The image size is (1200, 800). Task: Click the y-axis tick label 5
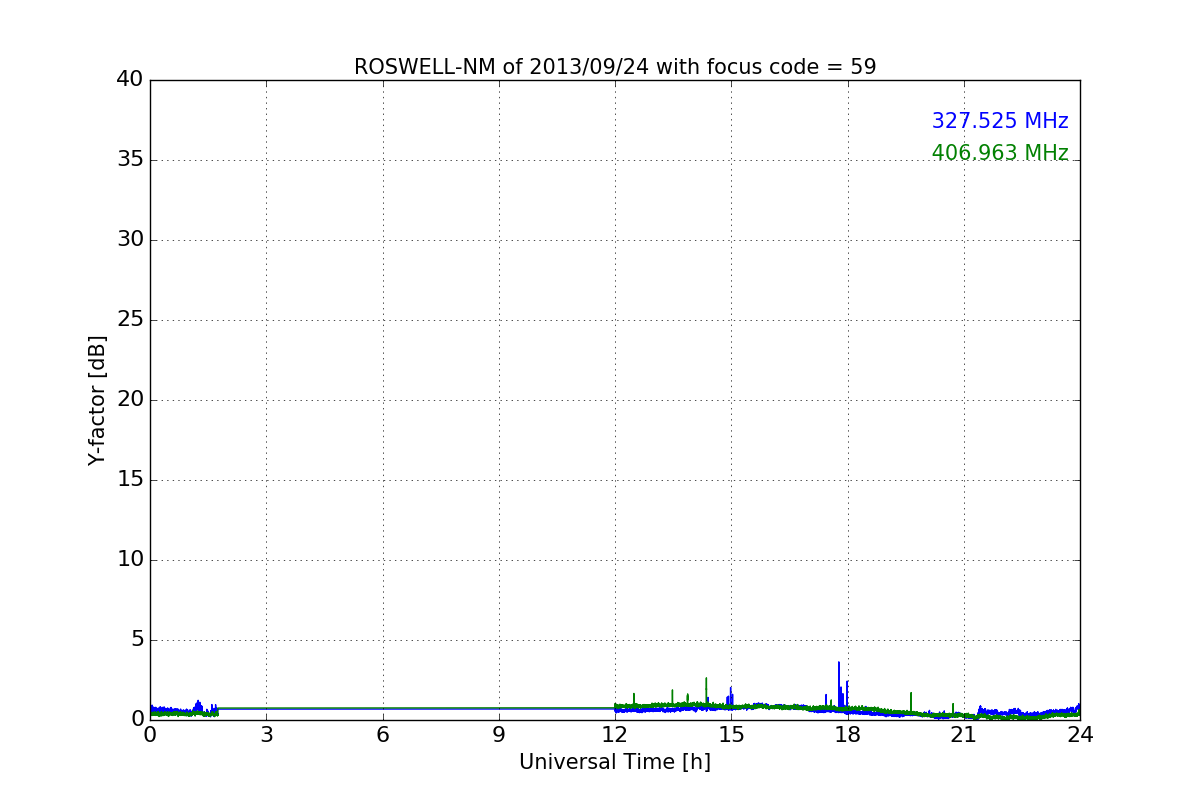(x=137, y=640)
